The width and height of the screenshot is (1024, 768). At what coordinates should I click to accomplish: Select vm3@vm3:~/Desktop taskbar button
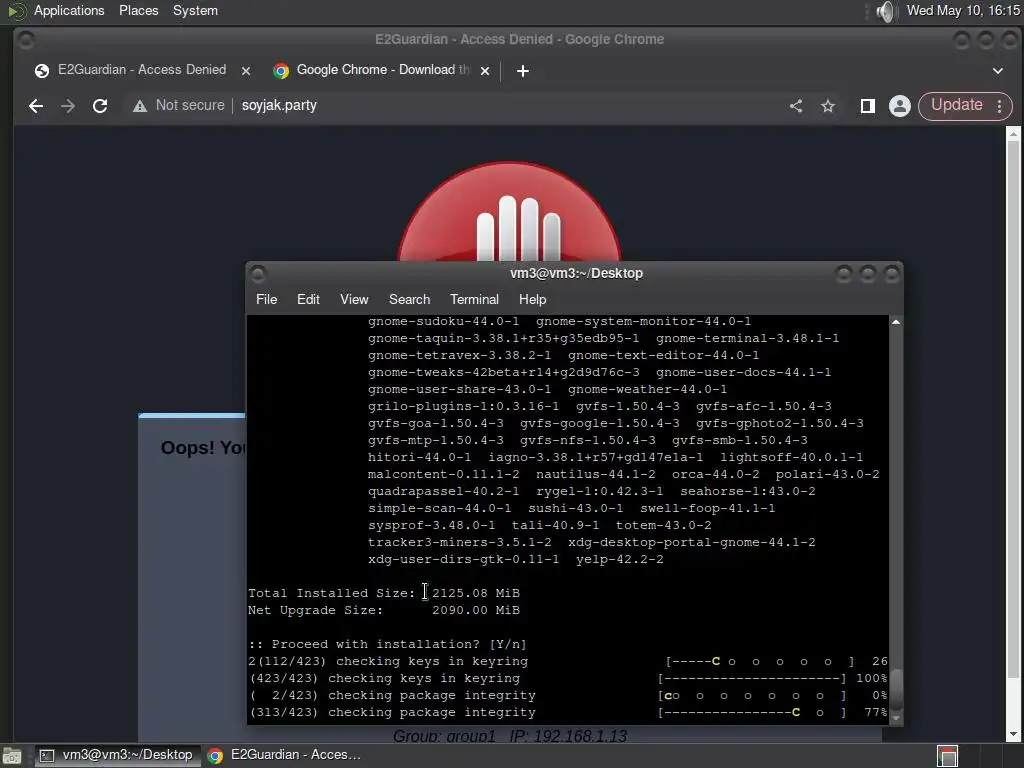(118, 755)
